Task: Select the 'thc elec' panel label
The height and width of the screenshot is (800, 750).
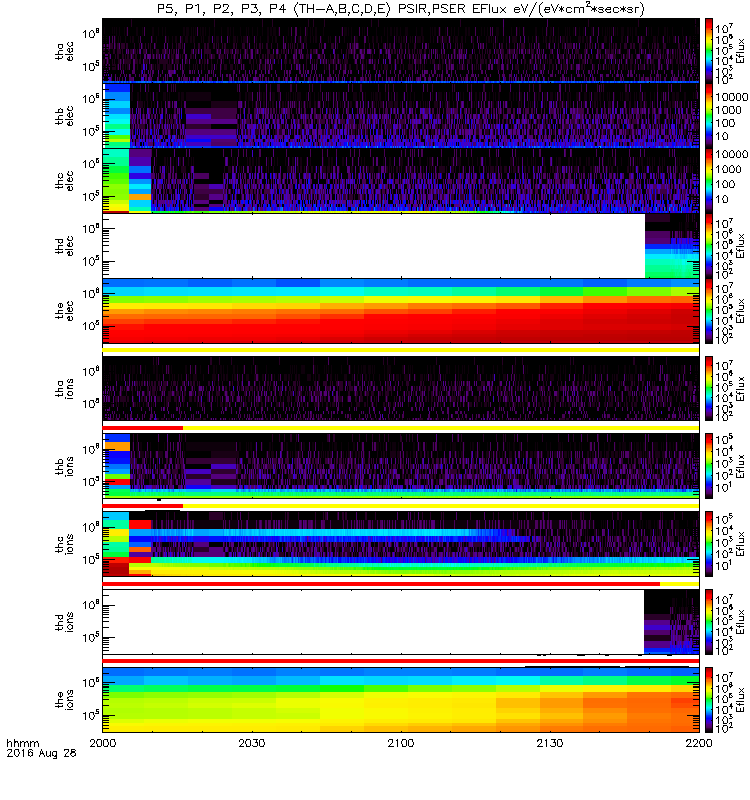Action: 65,181
